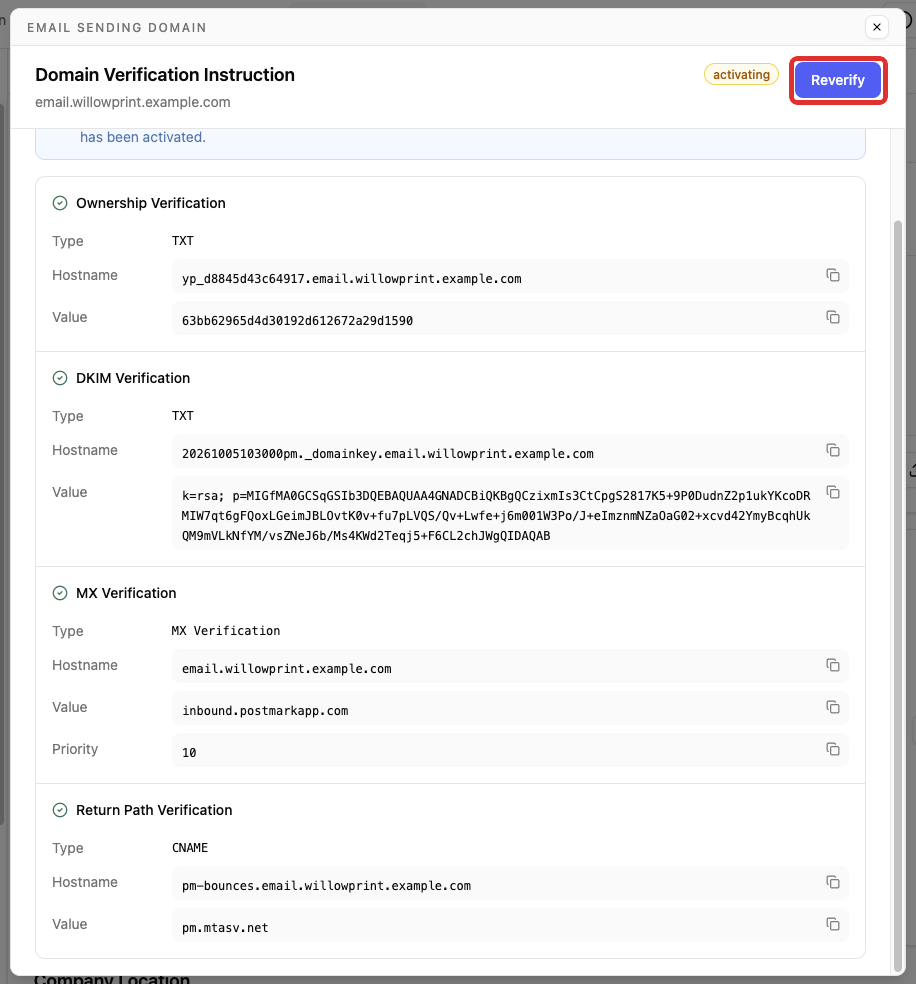
Task: Click the priority value 10
Action: [x=189, y=752]
